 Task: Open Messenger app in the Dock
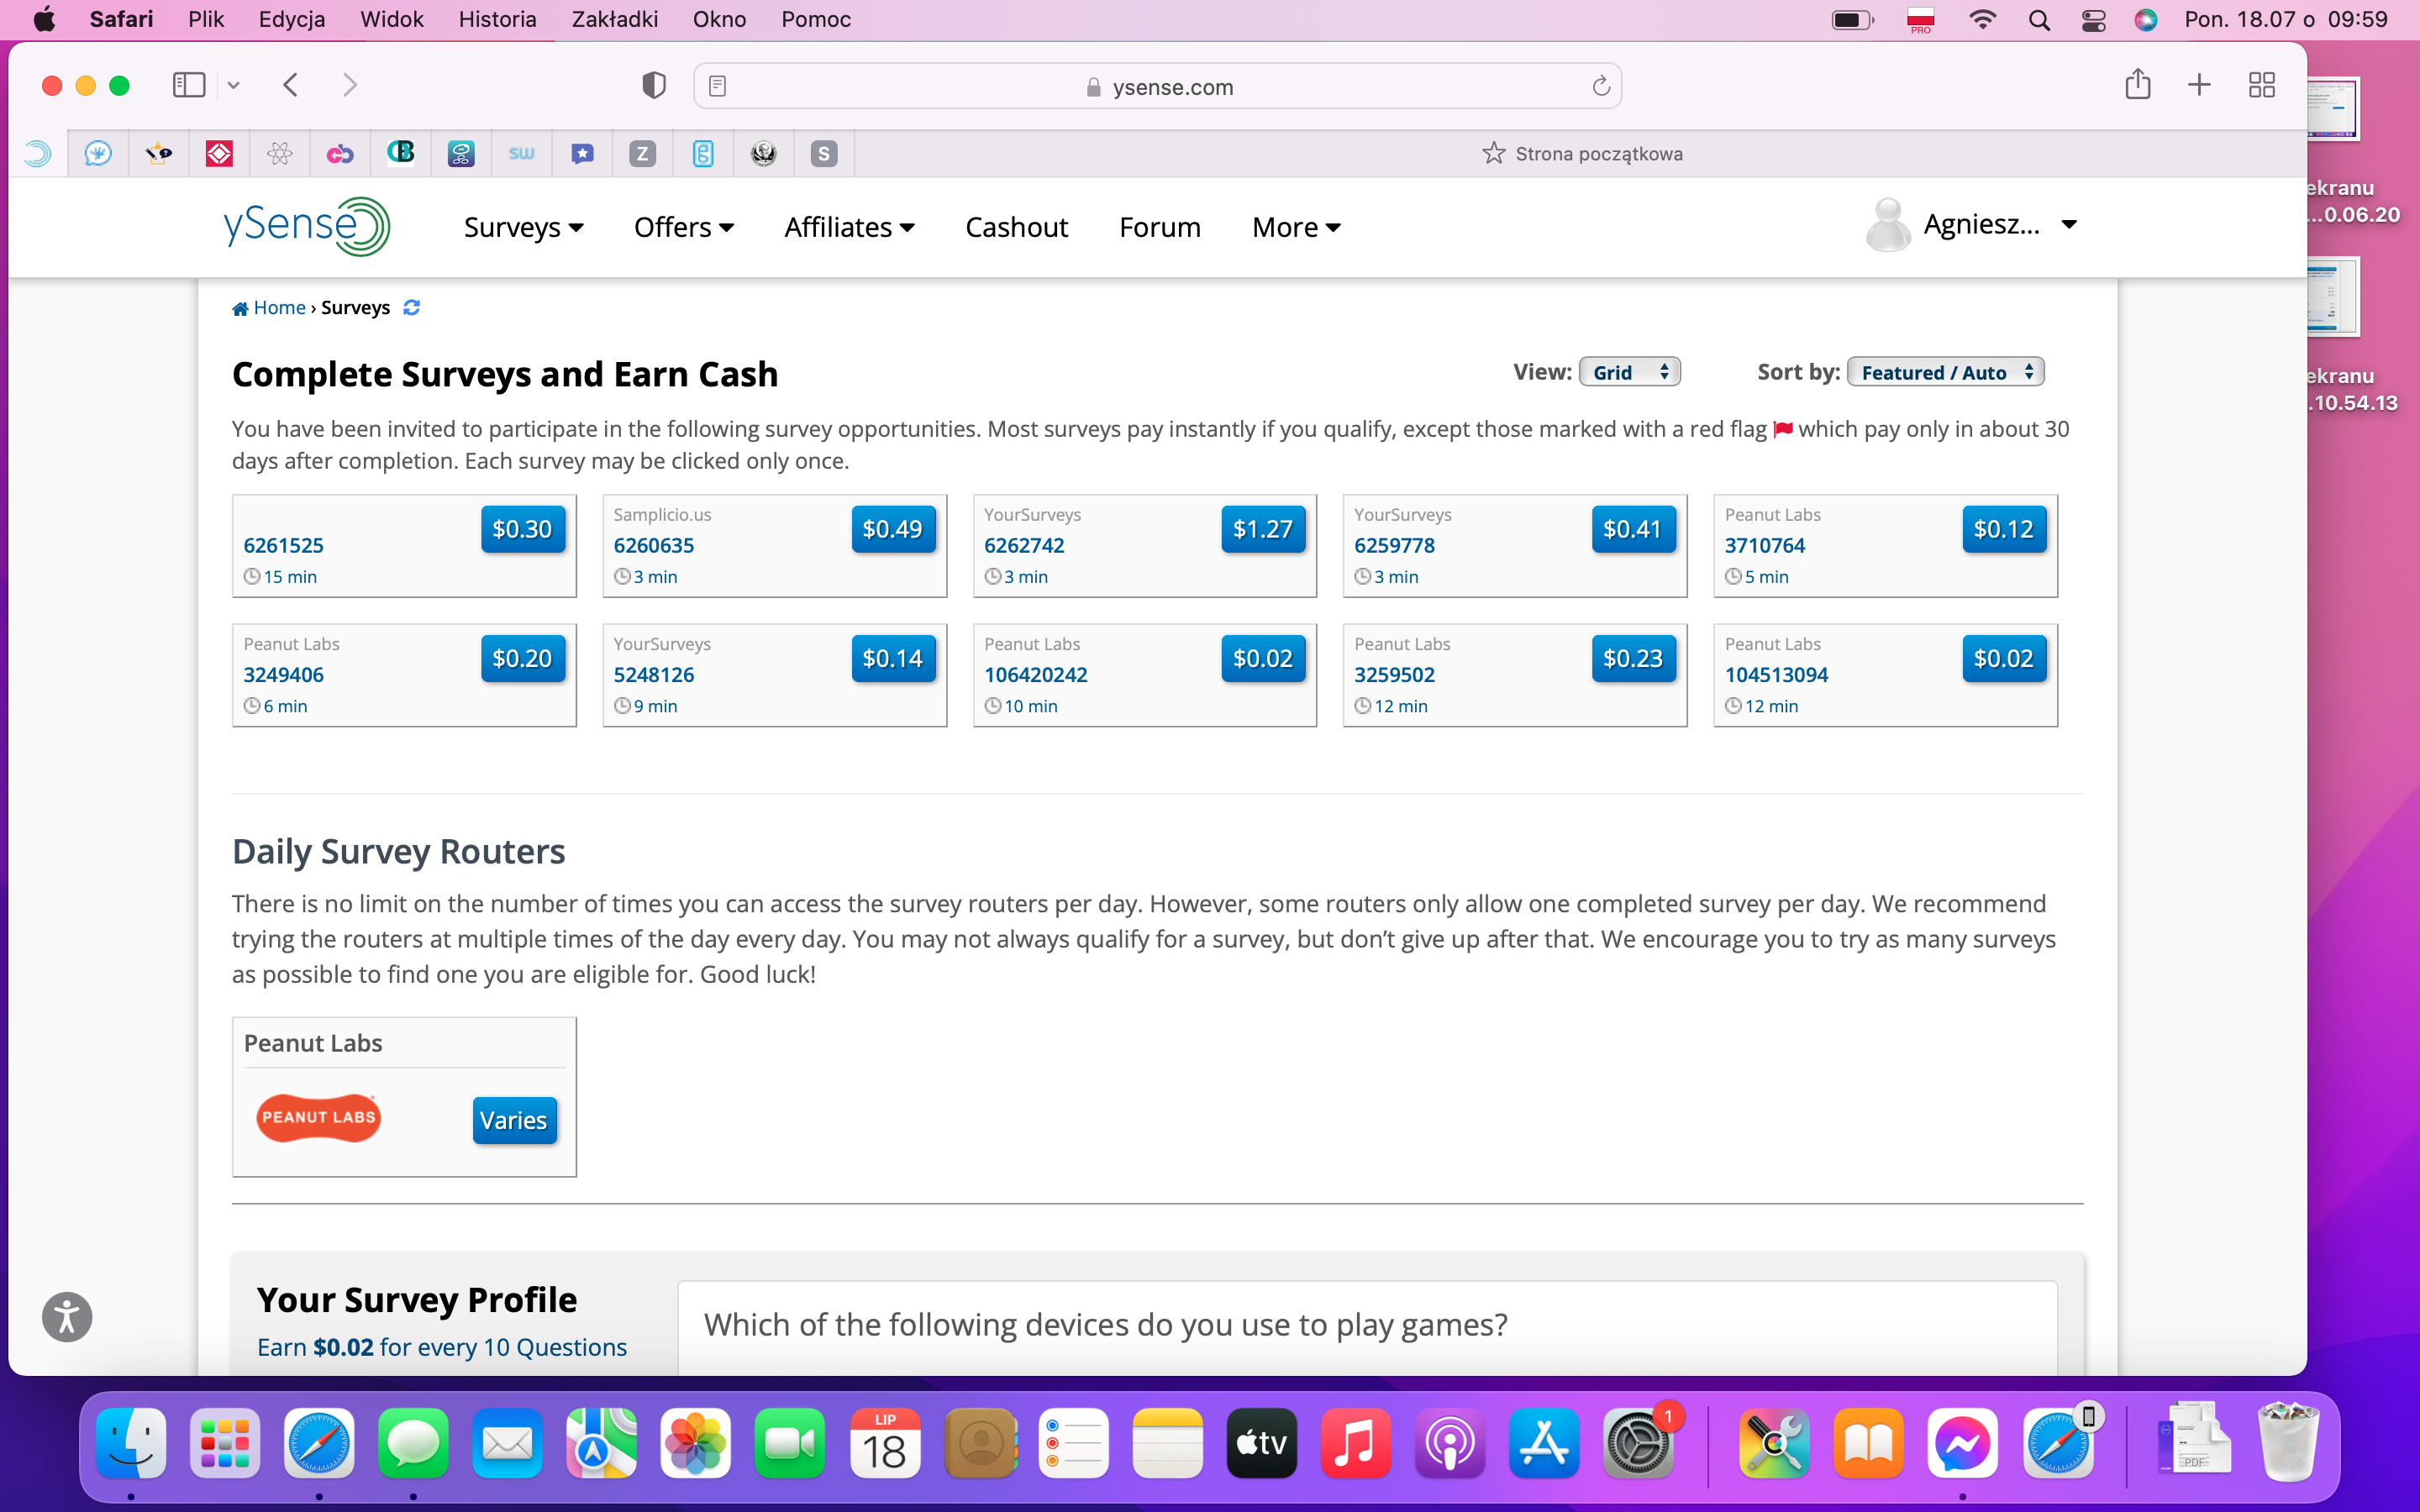1963,1443
